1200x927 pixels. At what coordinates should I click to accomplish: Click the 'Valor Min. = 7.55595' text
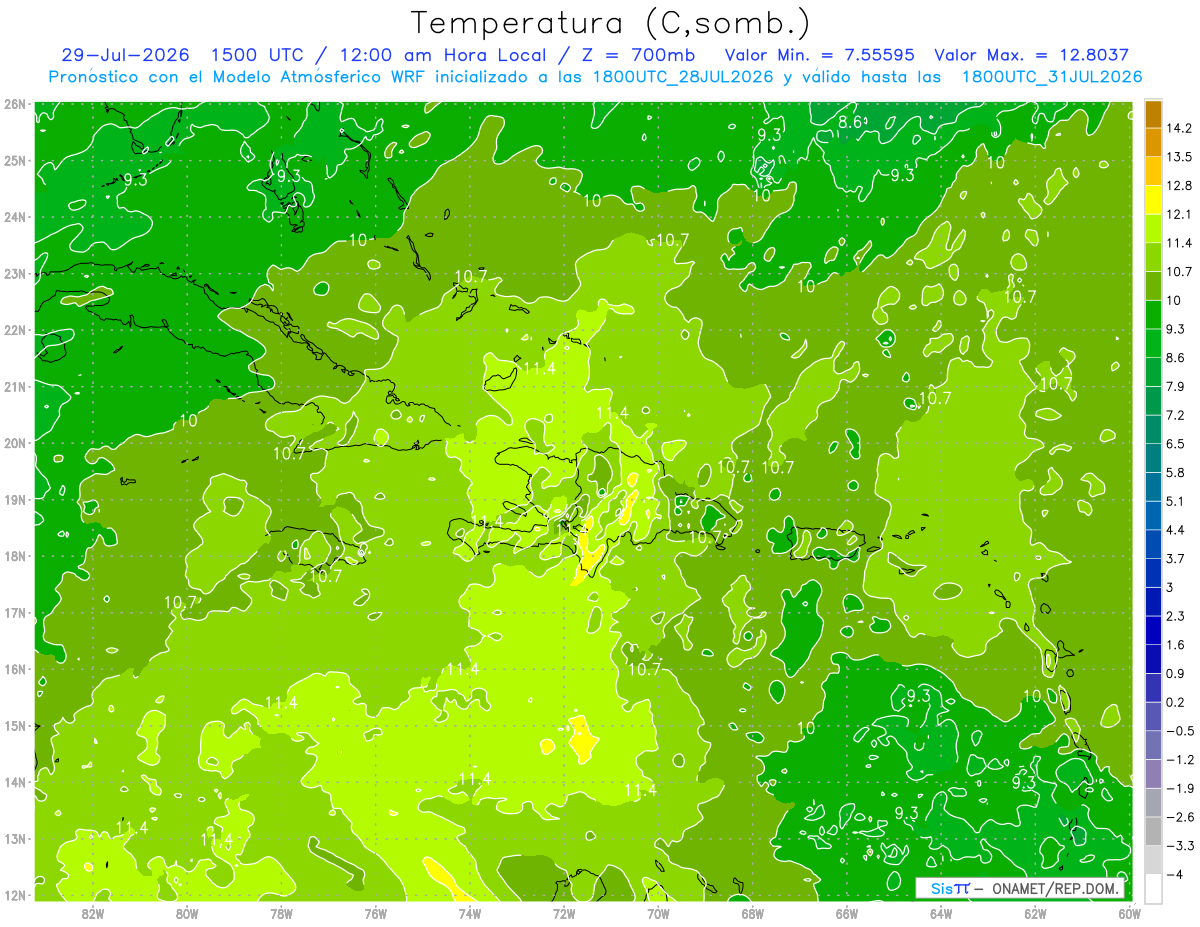click(x=819, y=55)
